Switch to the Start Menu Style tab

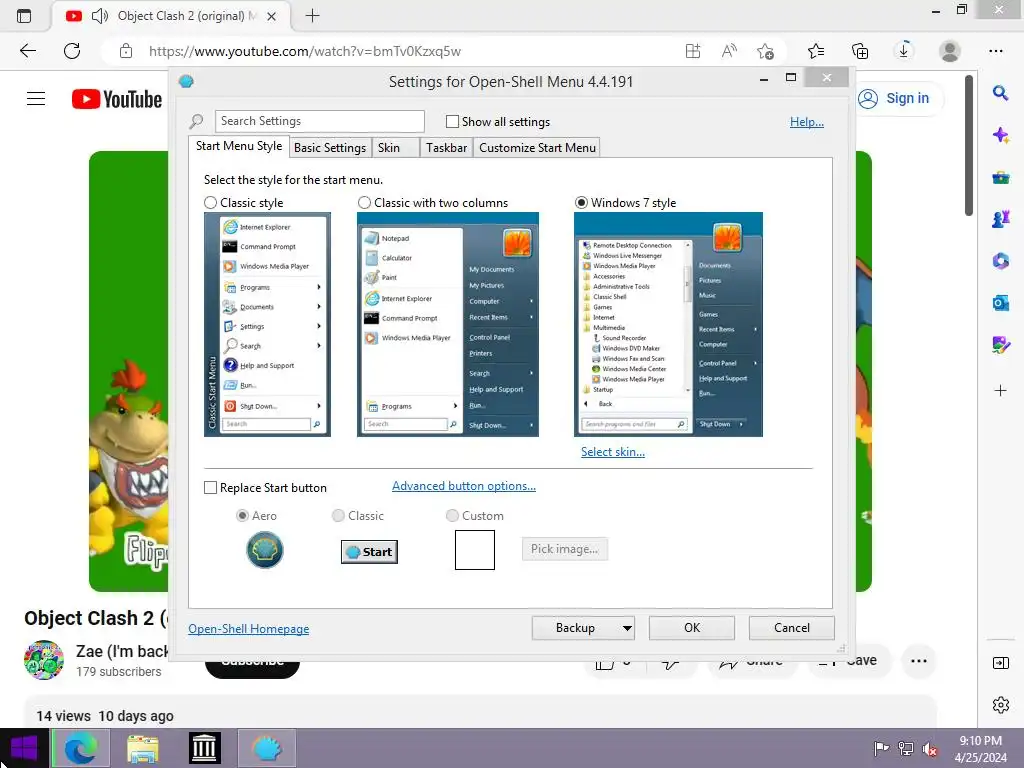pos(239,146)
